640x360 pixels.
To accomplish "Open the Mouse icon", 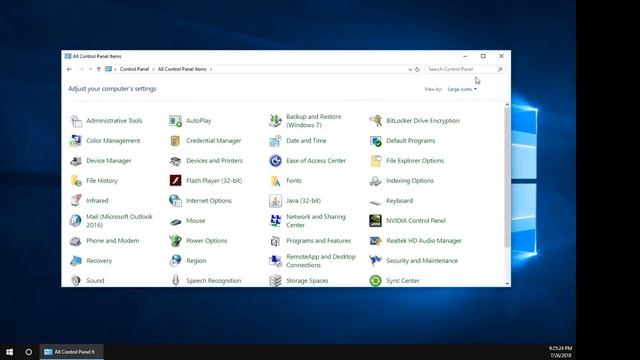I will click(x=176, y=222).
